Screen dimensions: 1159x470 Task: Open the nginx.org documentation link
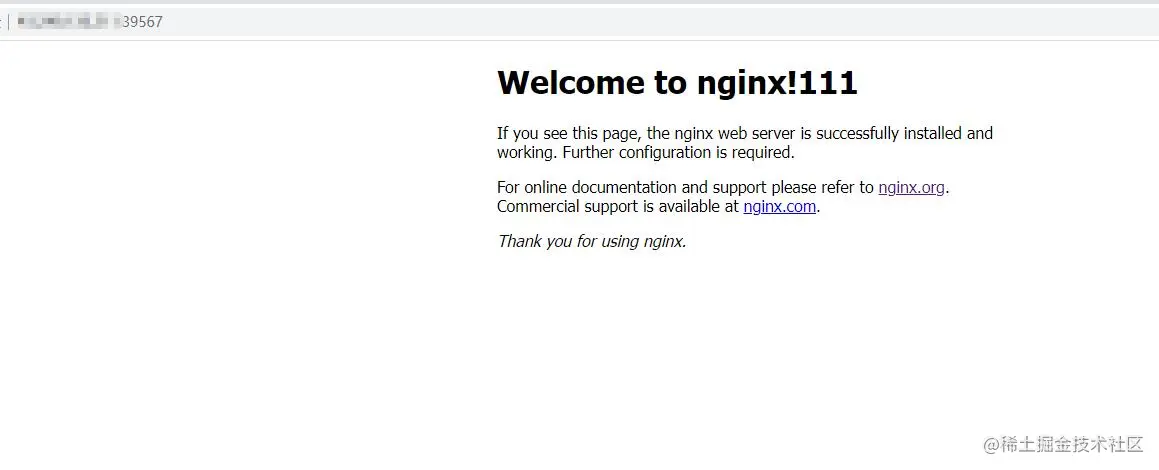pyautogui.click(x=911, y=188)
